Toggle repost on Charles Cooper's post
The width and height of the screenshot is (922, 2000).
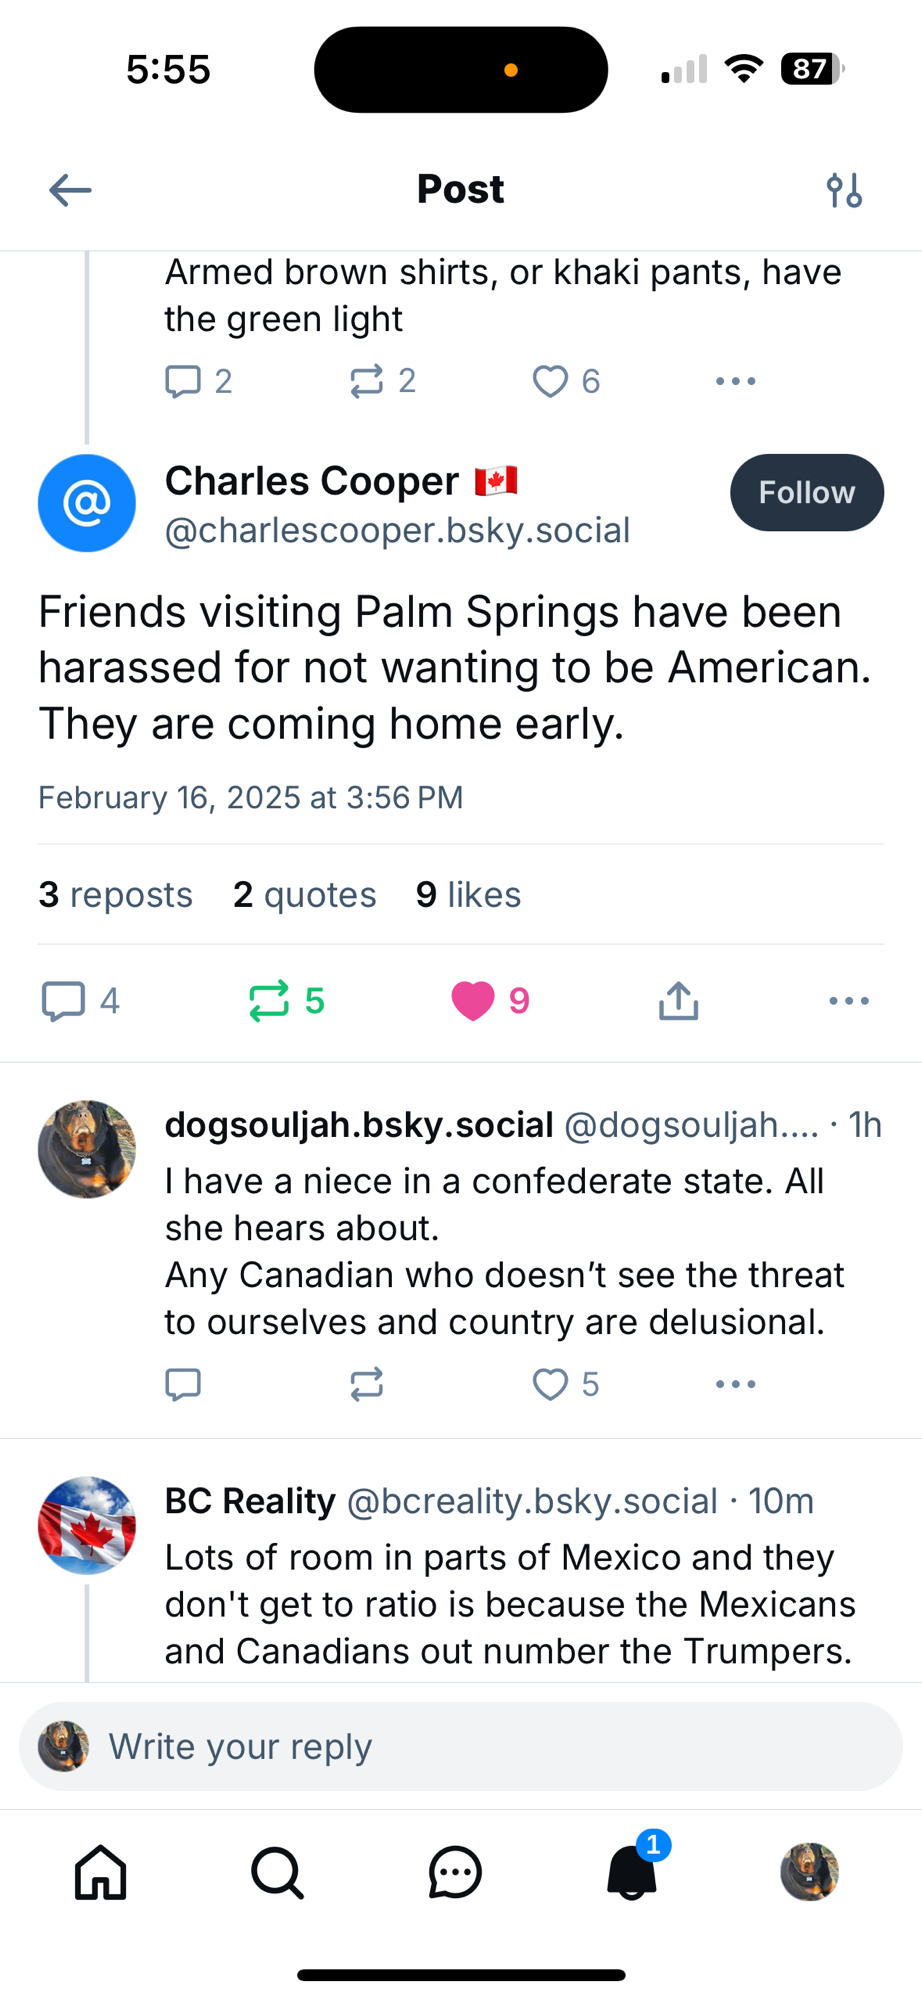pos(270,1001)
